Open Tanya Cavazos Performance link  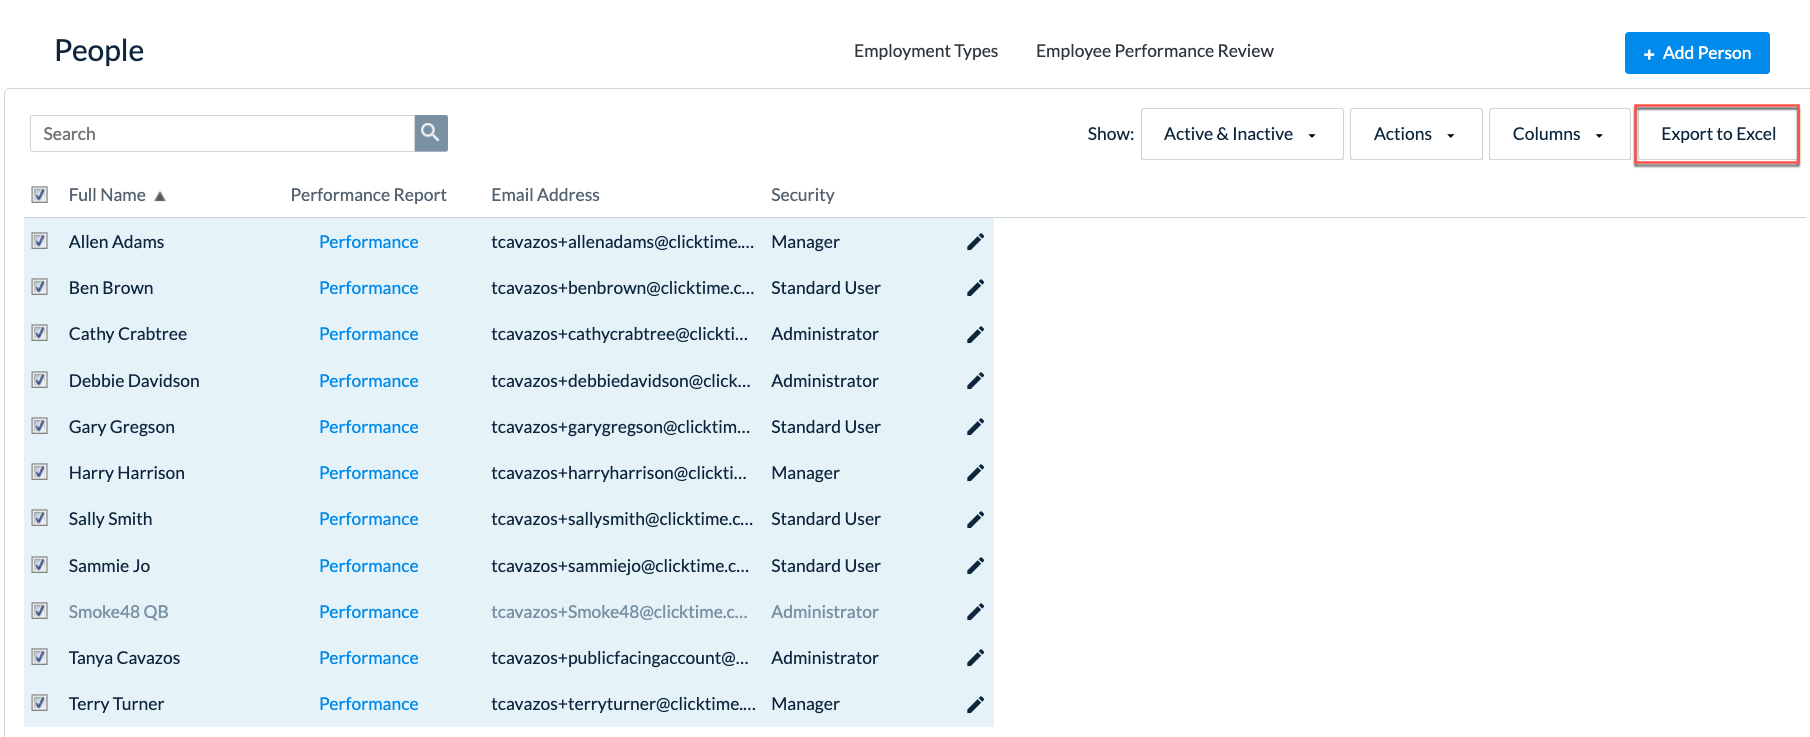pos(369,658)
